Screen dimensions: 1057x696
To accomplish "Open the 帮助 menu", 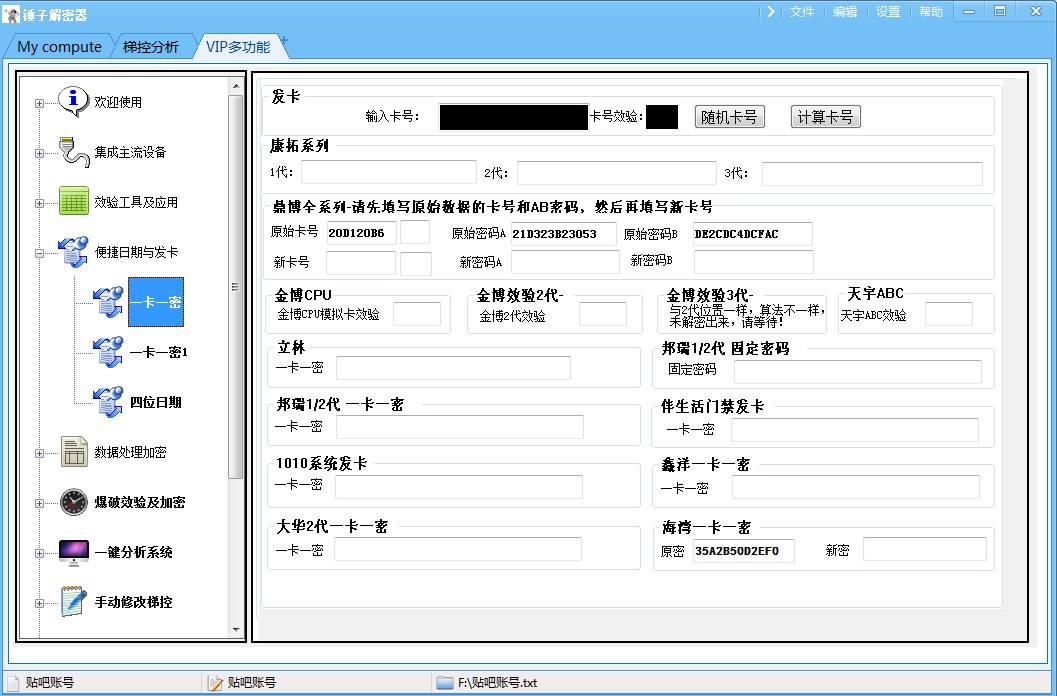I will pos(930,11).
